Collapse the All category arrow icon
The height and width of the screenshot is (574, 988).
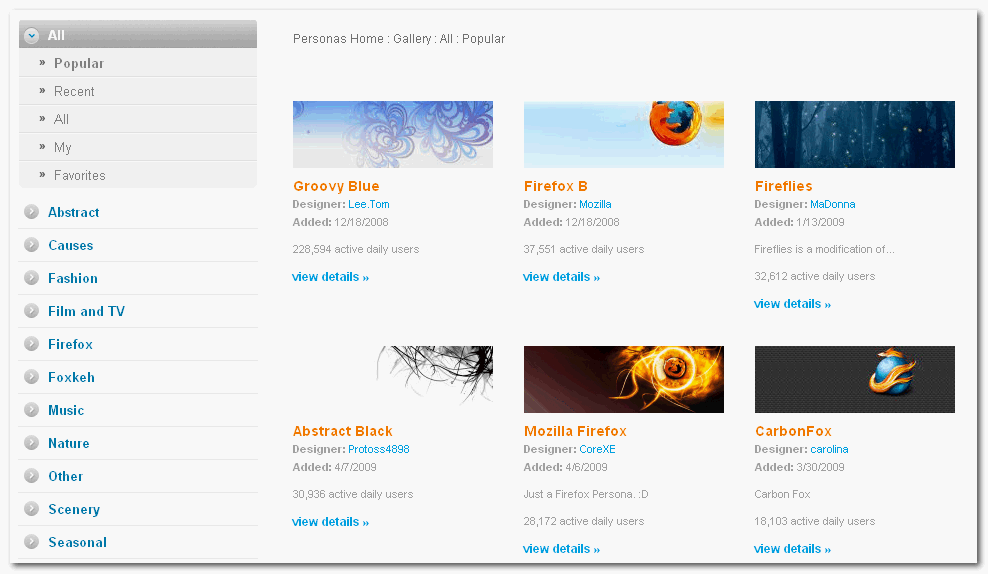pyautogui.click(x=32, y=35)
